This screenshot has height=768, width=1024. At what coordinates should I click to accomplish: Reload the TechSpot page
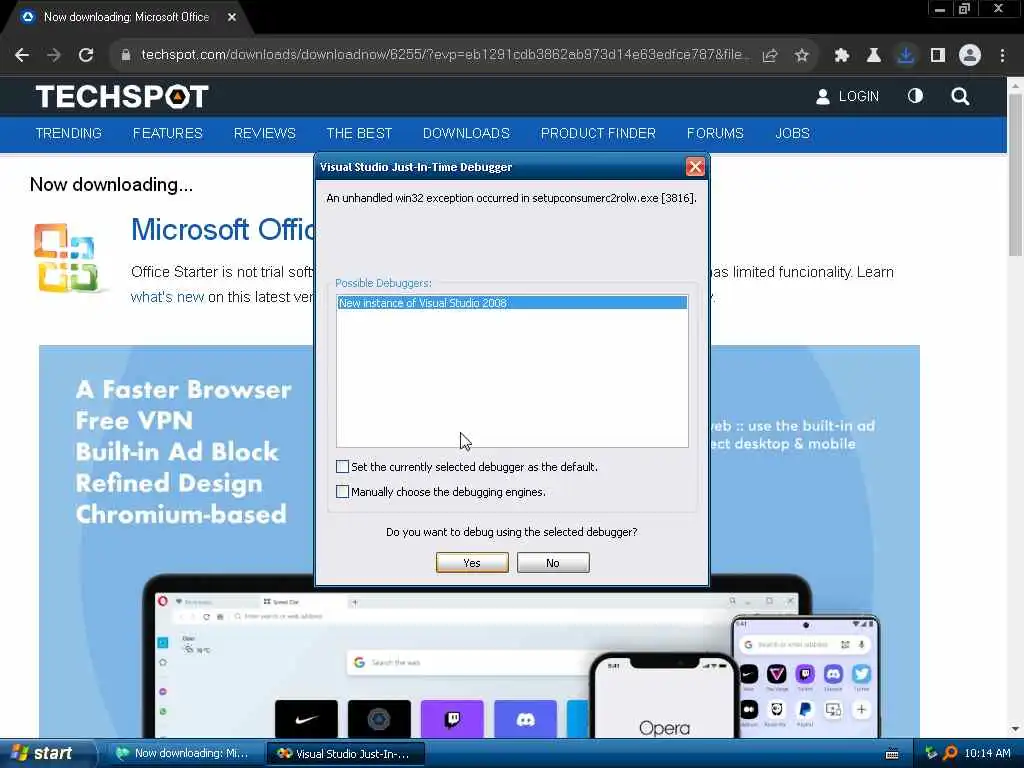pyautogui.click(x=86, y=56)
